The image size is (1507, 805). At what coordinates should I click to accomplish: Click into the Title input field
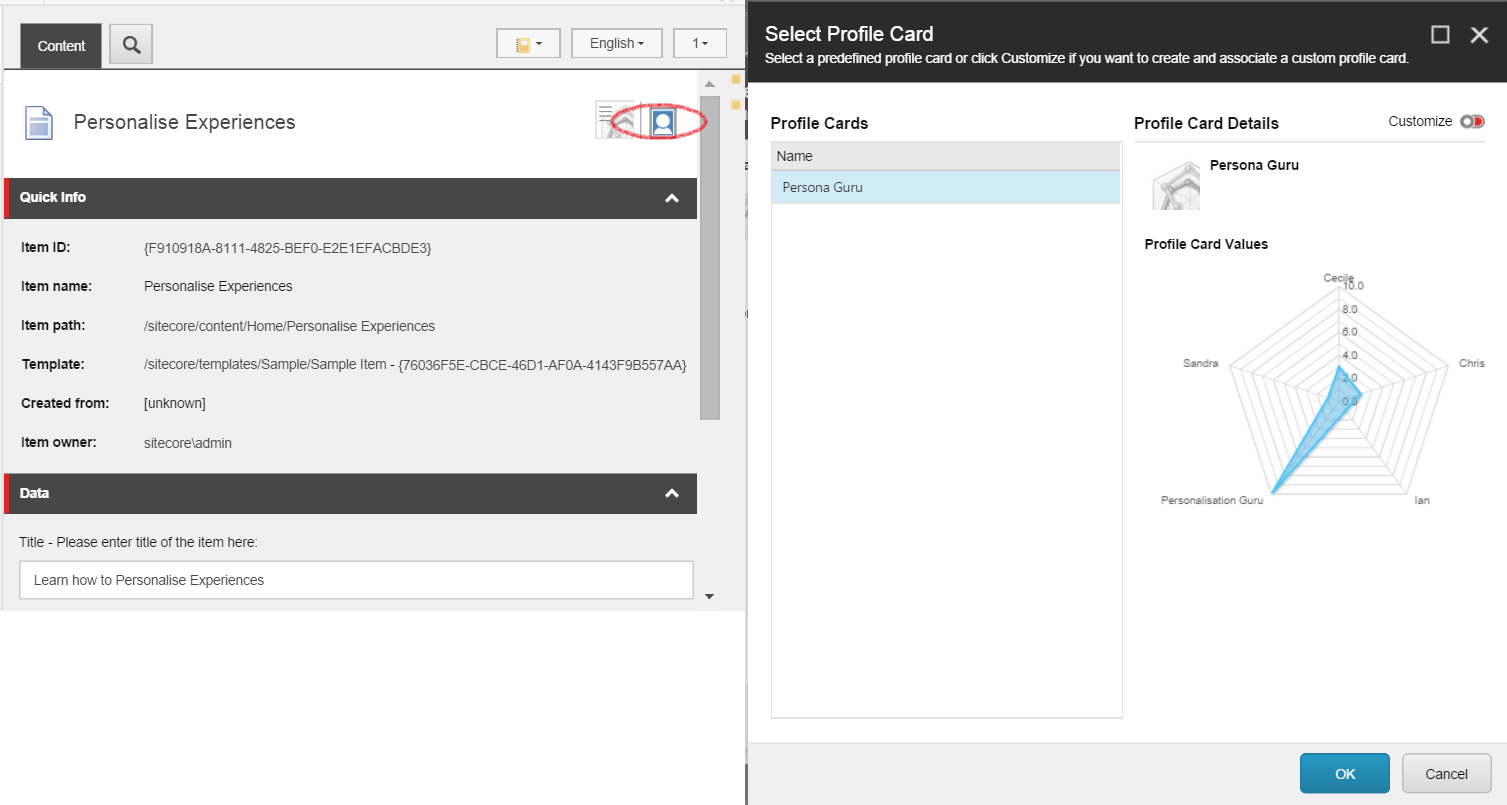coord(356,580)
